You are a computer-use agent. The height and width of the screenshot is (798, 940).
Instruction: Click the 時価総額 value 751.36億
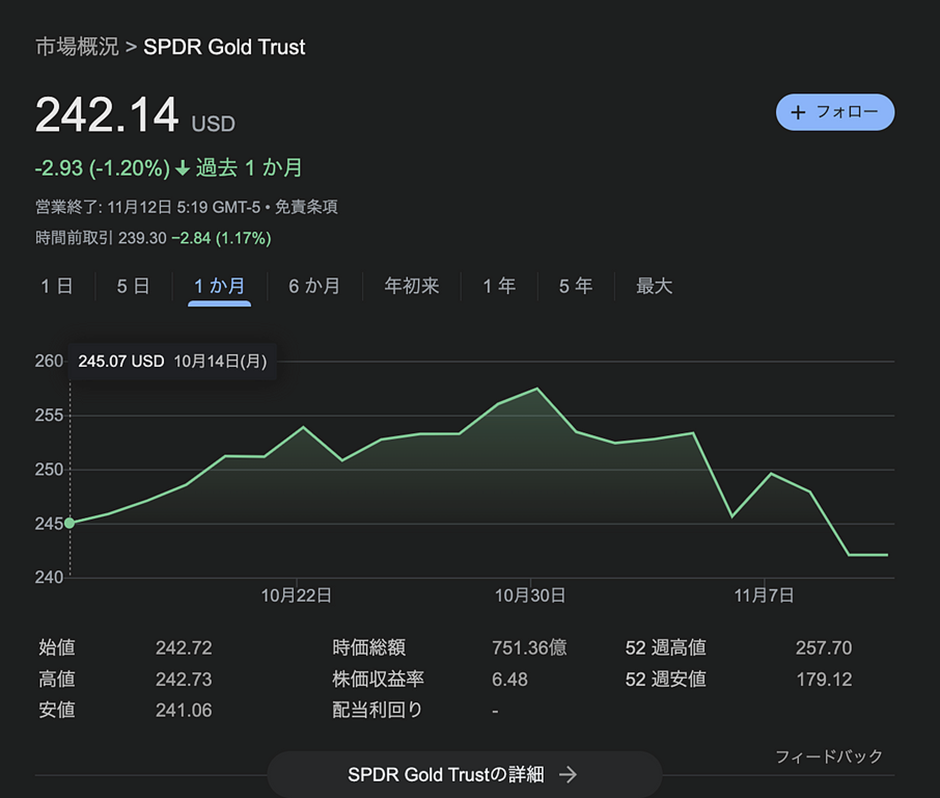529,648
